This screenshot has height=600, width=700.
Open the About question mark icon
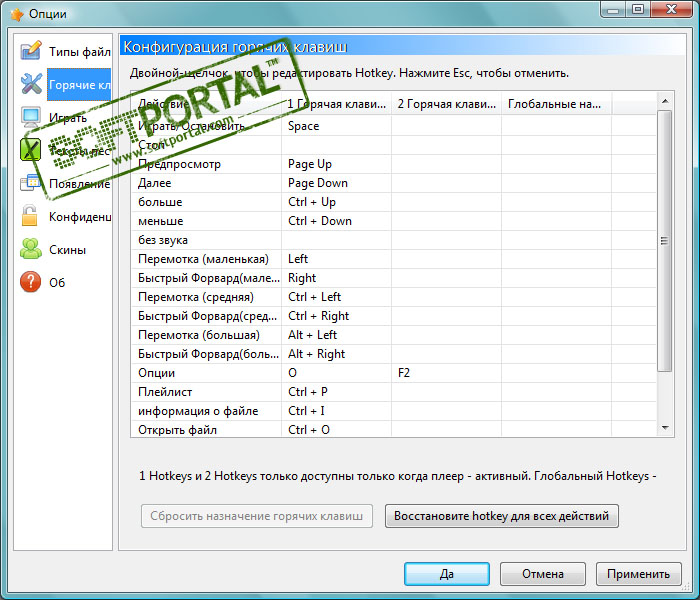(31, 282)
